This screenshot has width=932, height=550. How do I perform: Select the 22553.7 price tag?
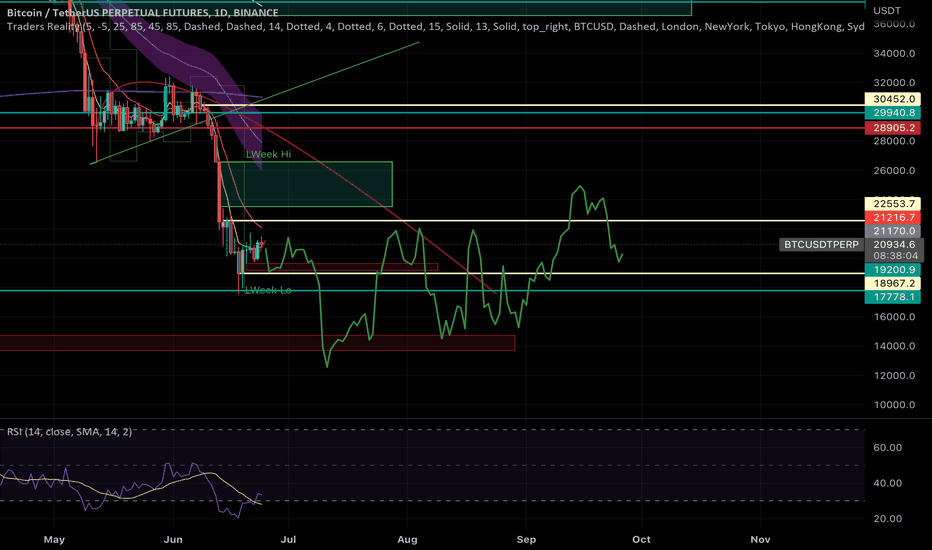pos(893,203)
